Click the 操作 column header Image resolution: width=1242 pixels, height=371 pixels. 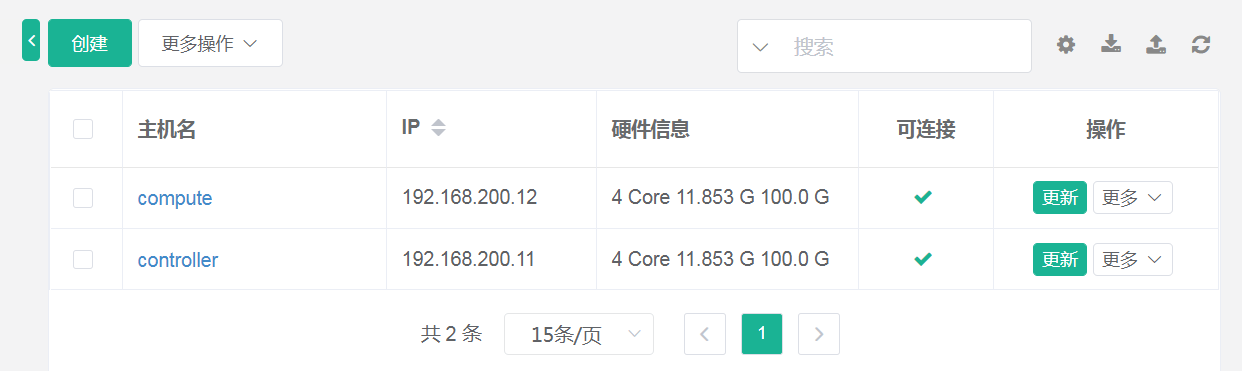point(1106,129)
